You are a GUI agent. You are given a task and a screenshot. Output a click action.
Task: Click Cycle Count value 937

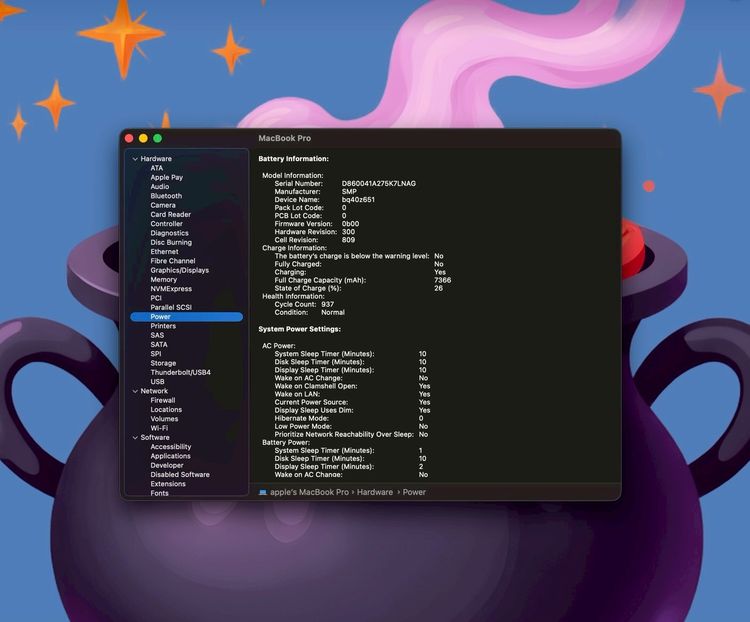(x=328, y=304)
